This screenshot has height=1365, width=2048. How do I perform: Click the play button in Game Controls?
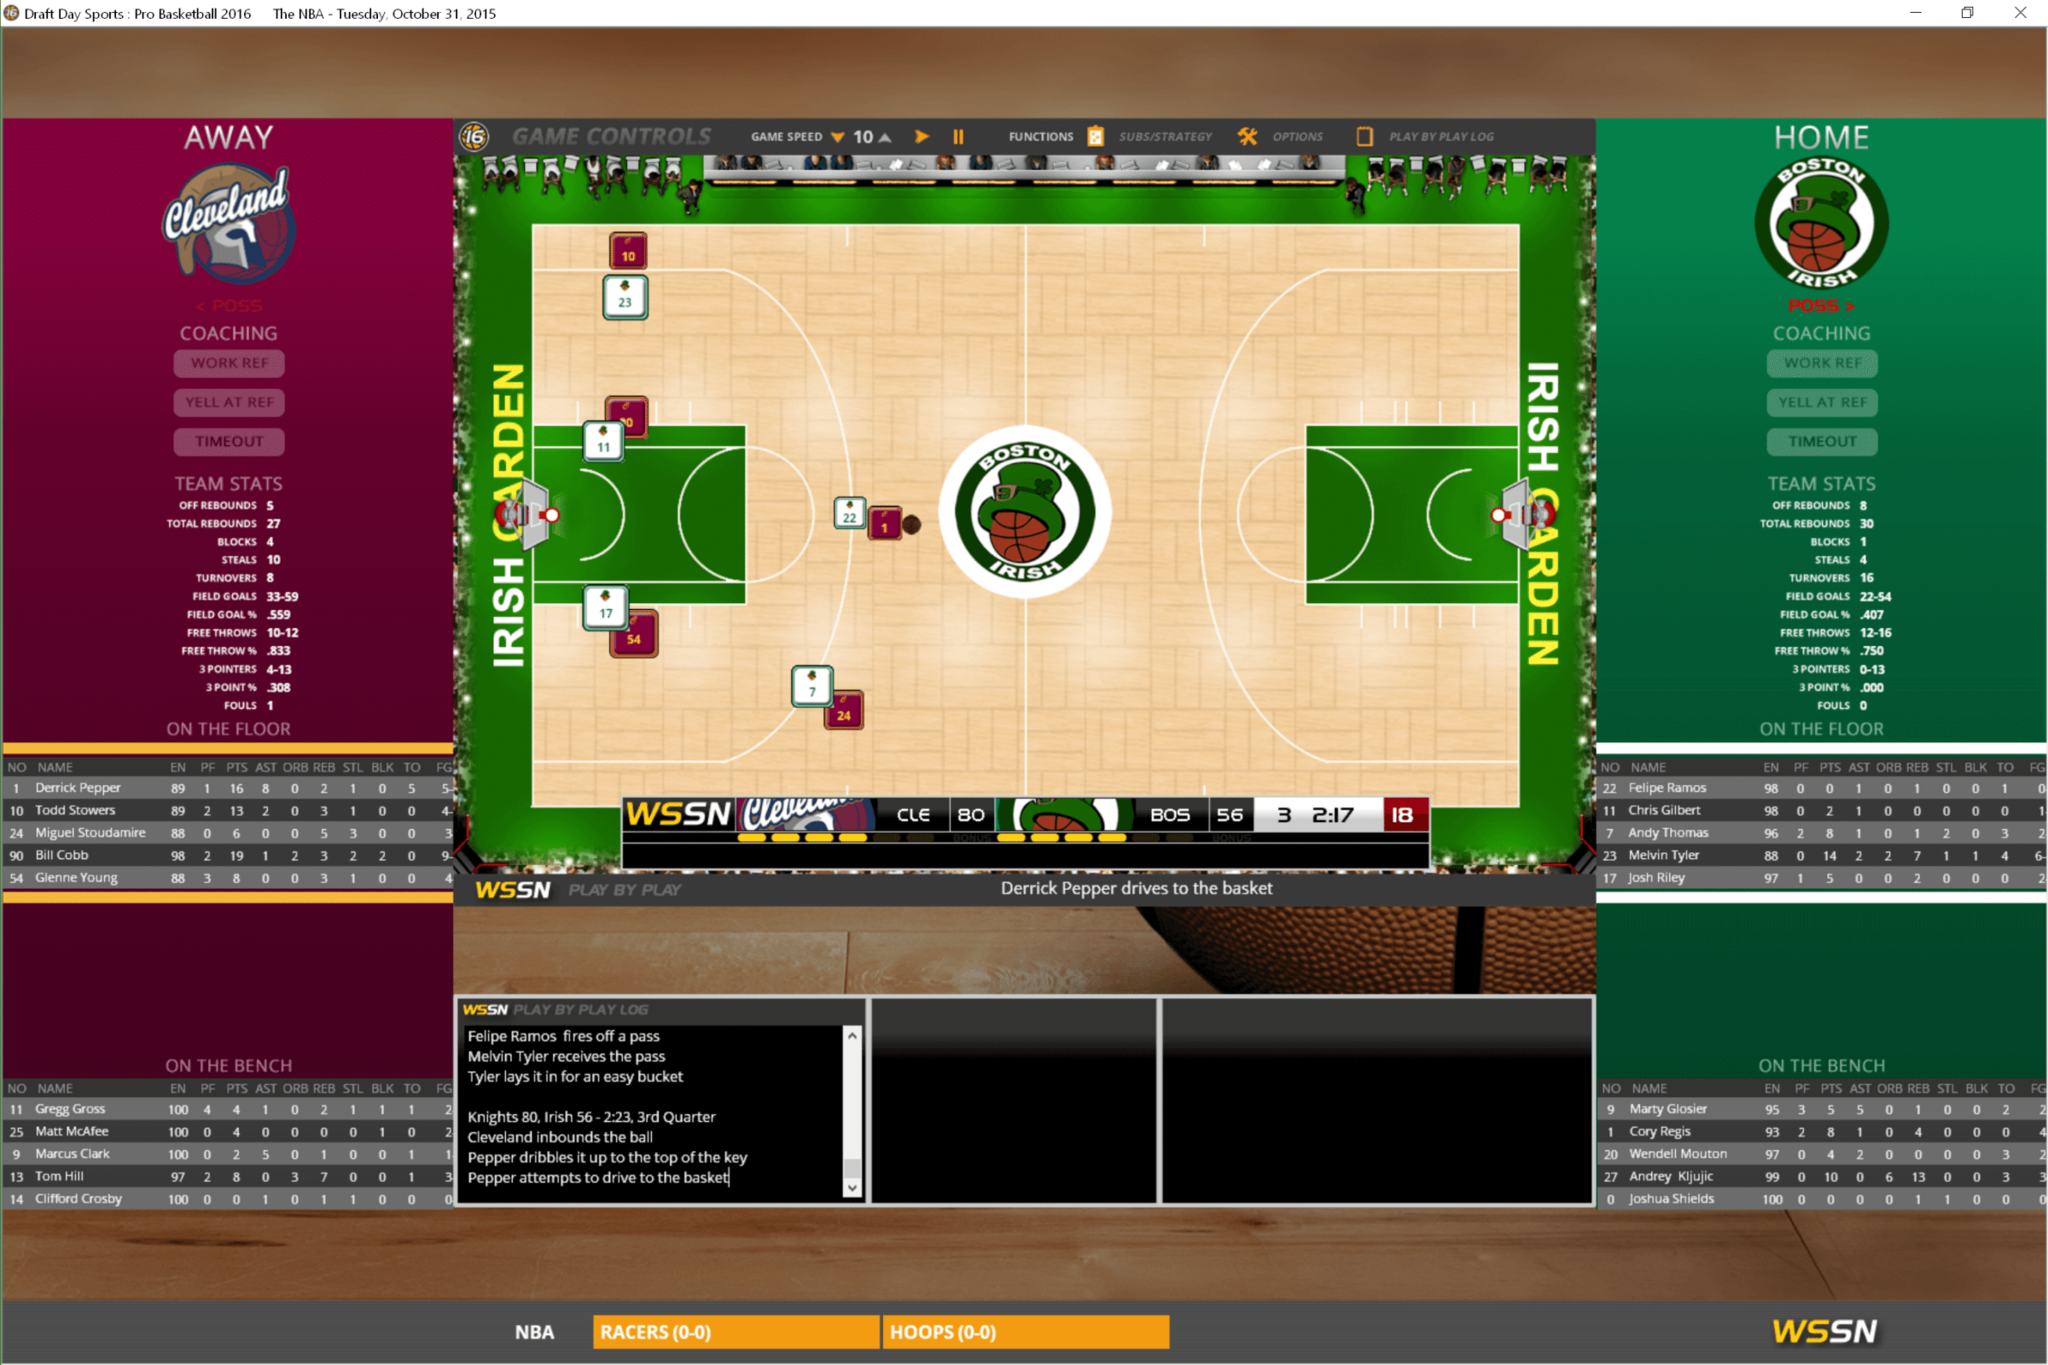coord(922,137)
